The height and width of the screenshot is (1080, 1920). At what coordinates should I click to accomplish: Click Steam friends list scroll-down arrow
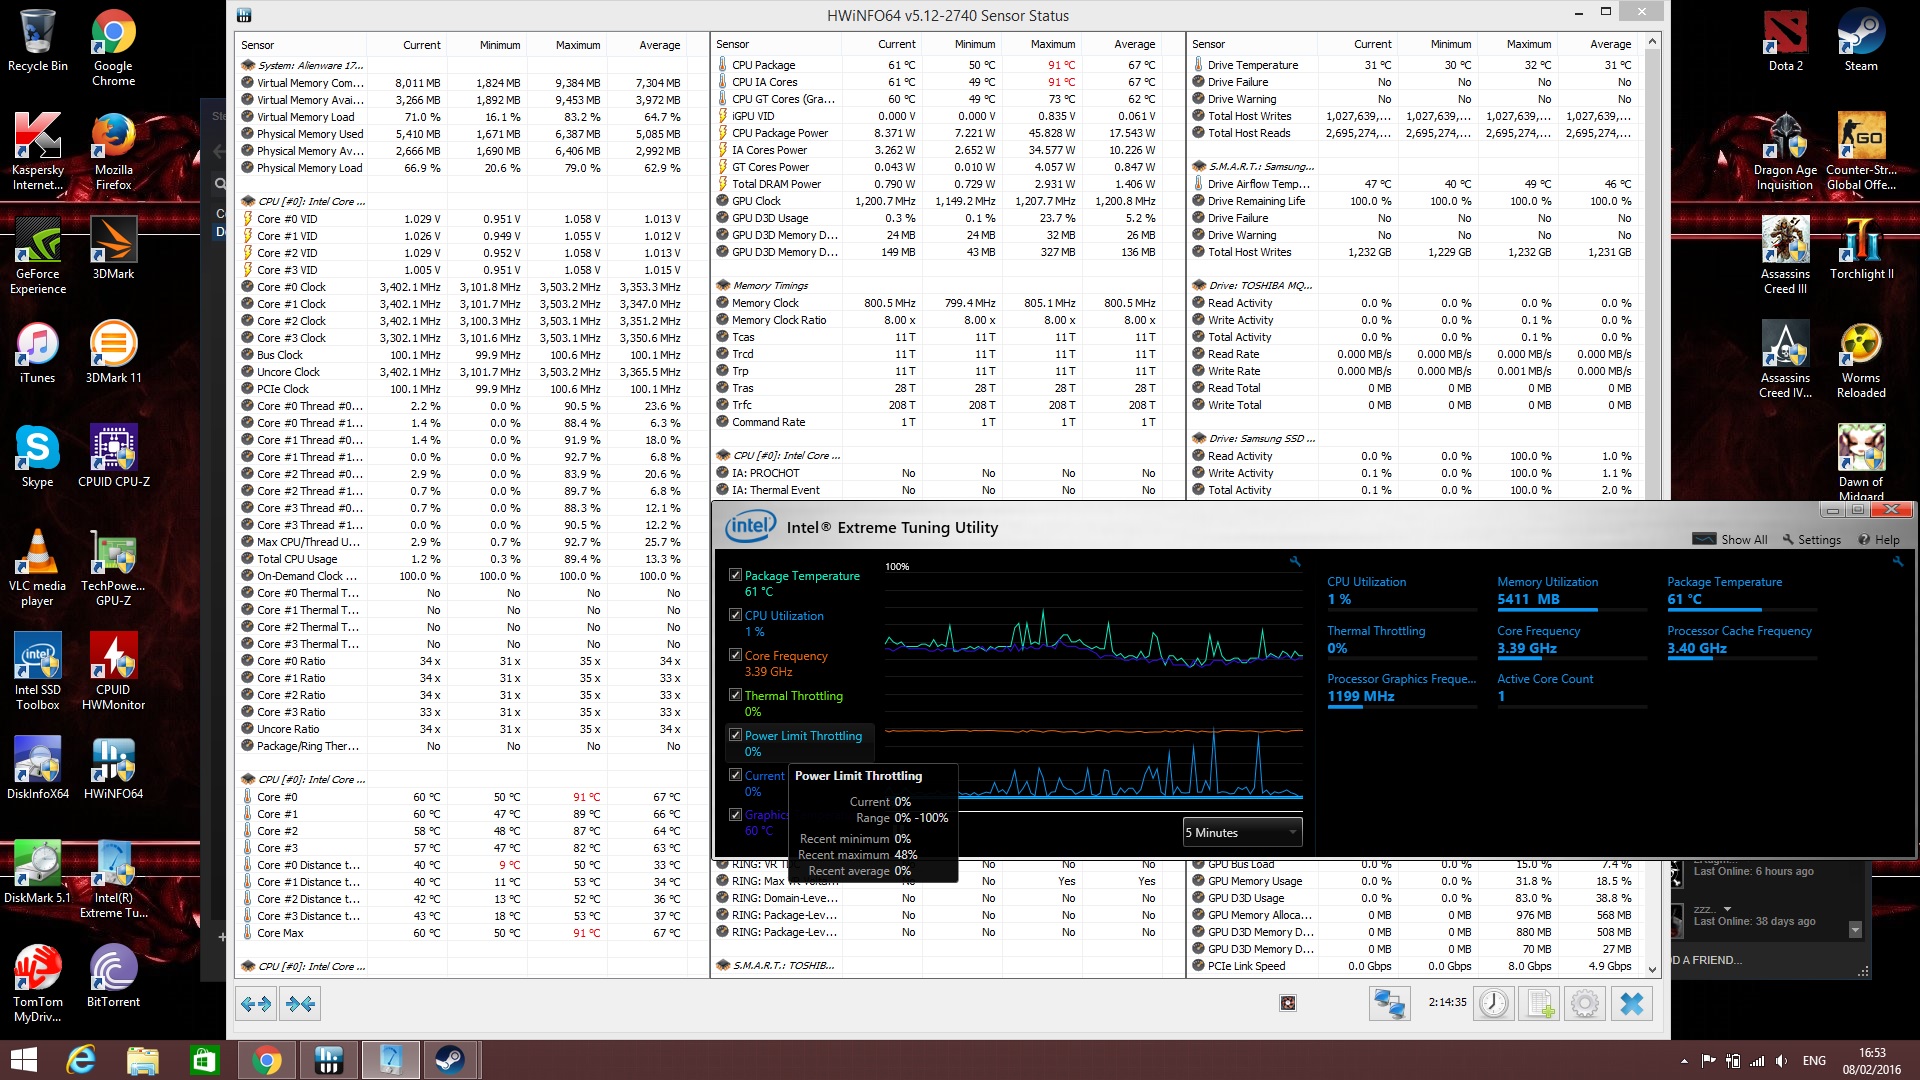tap(1855, 930)
